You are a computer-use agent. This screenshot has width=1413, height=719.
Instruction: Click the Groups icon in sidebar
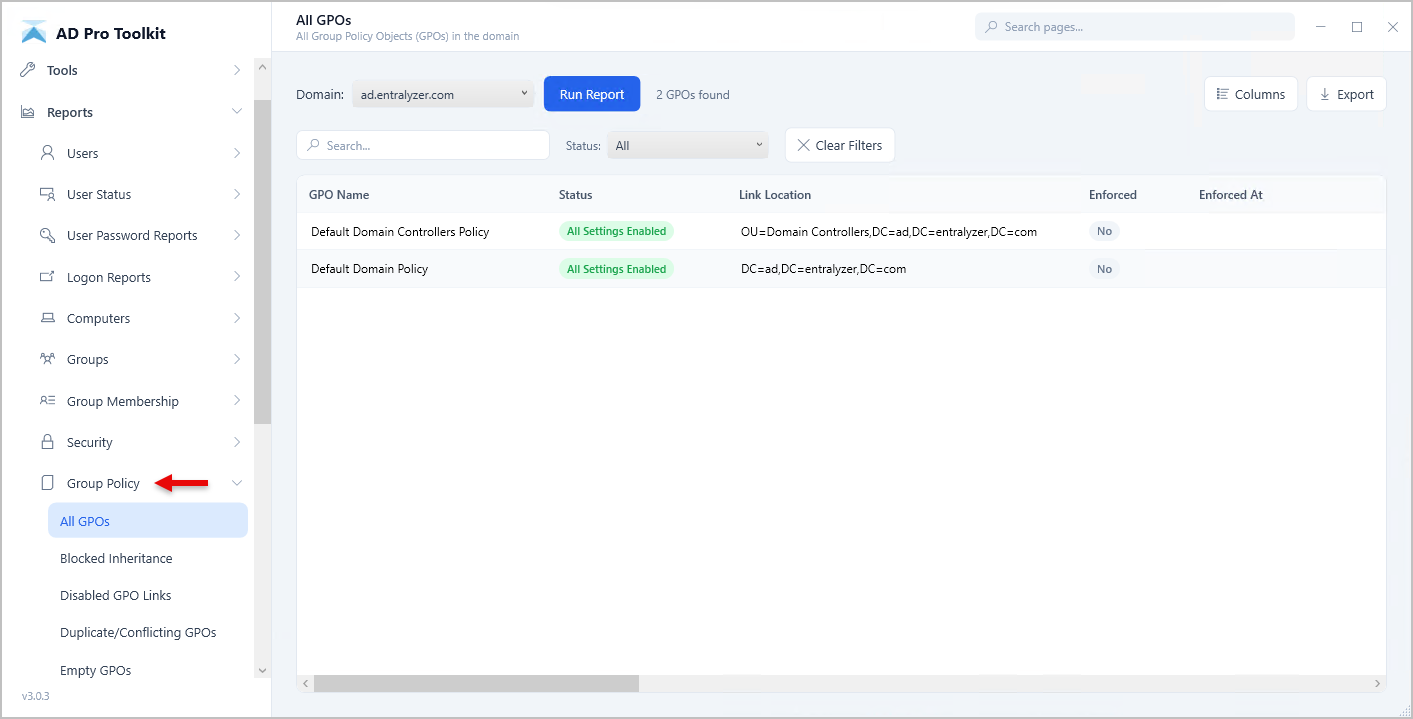[x=47, y=359]
